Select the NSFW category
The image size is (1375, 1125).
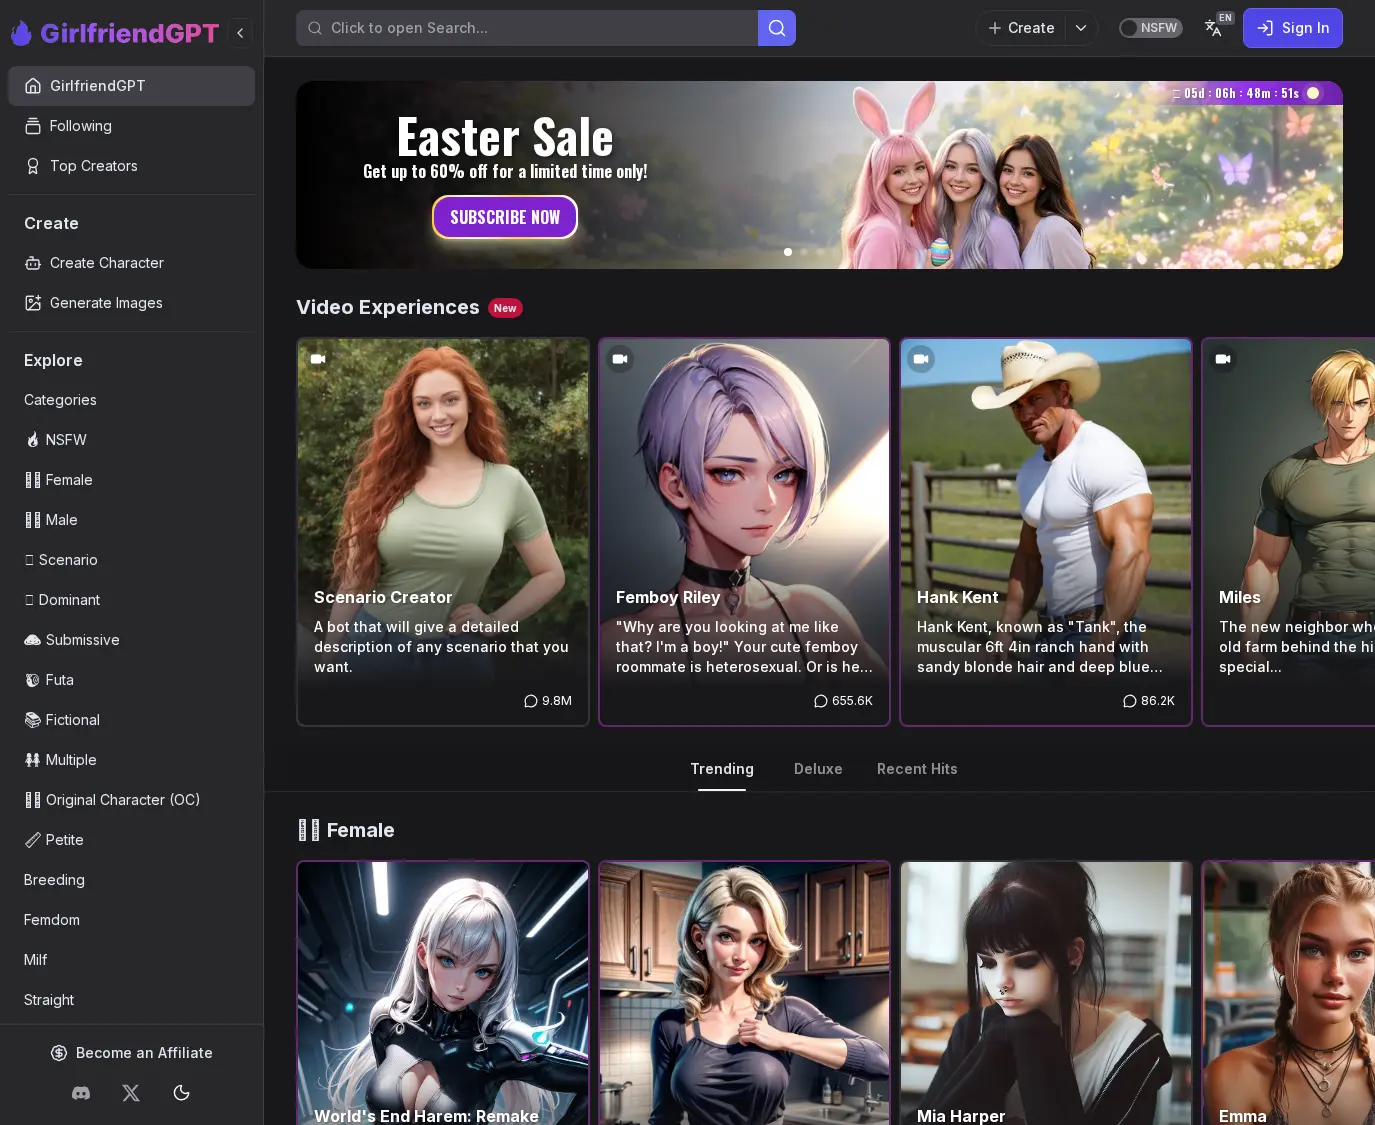coord(131,440)
